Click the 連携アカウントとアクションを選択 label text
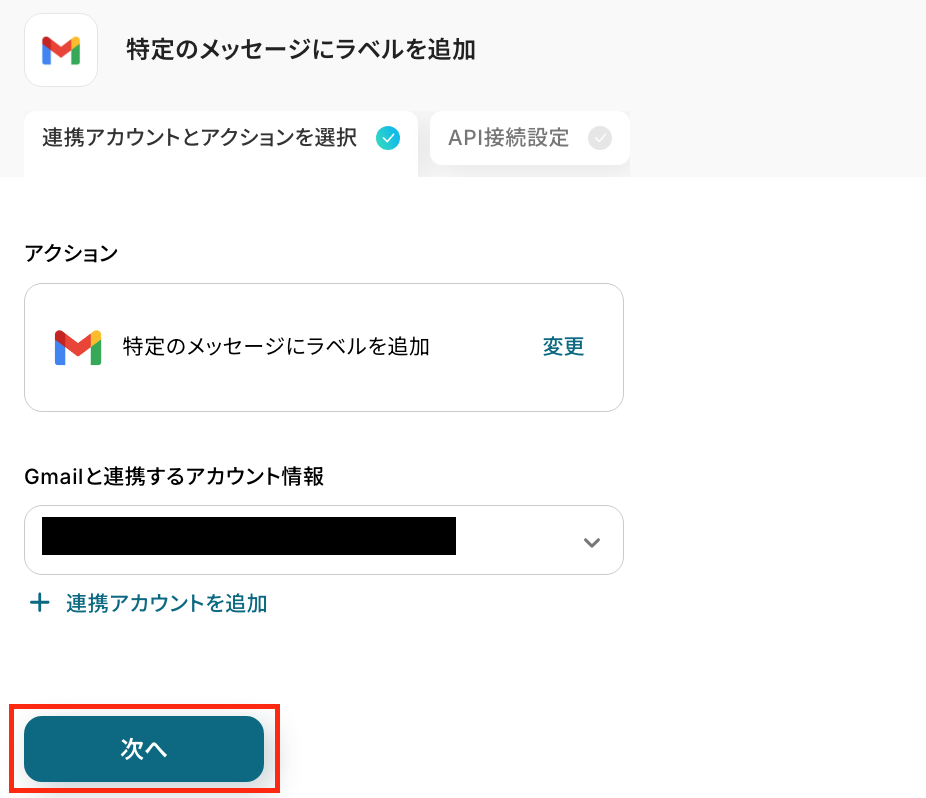This screenshot has height=798, width=926. (x=199, y=138)
